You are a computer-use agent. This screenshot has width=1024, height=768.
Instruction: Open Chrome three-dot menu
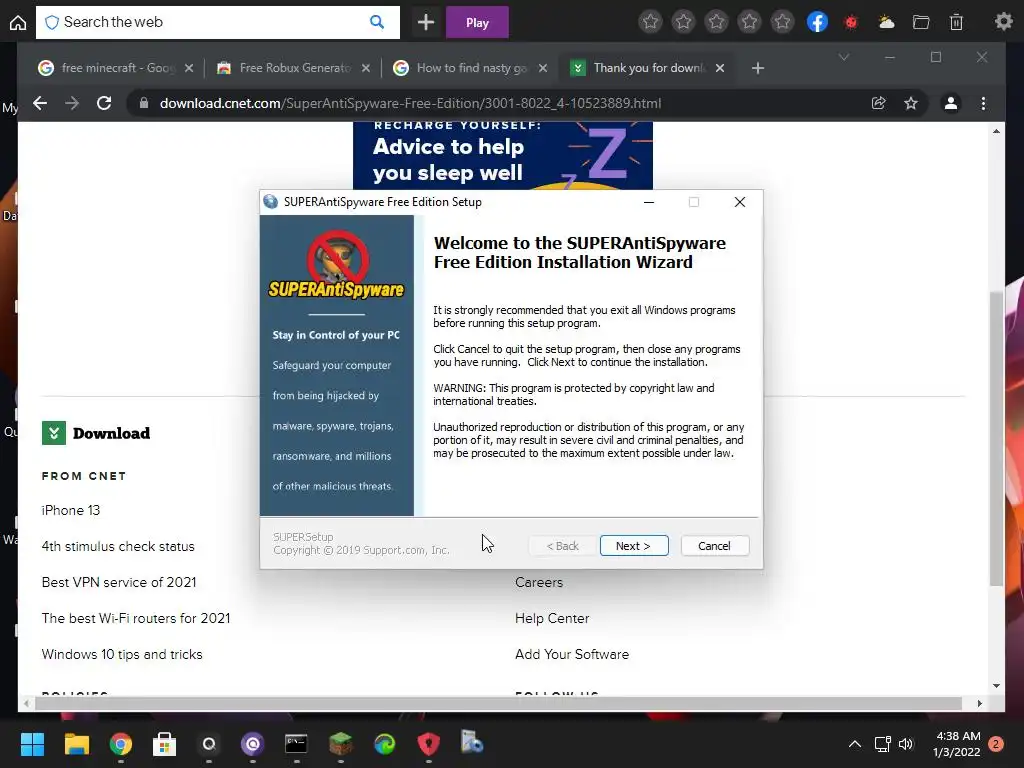click(984, 103)
